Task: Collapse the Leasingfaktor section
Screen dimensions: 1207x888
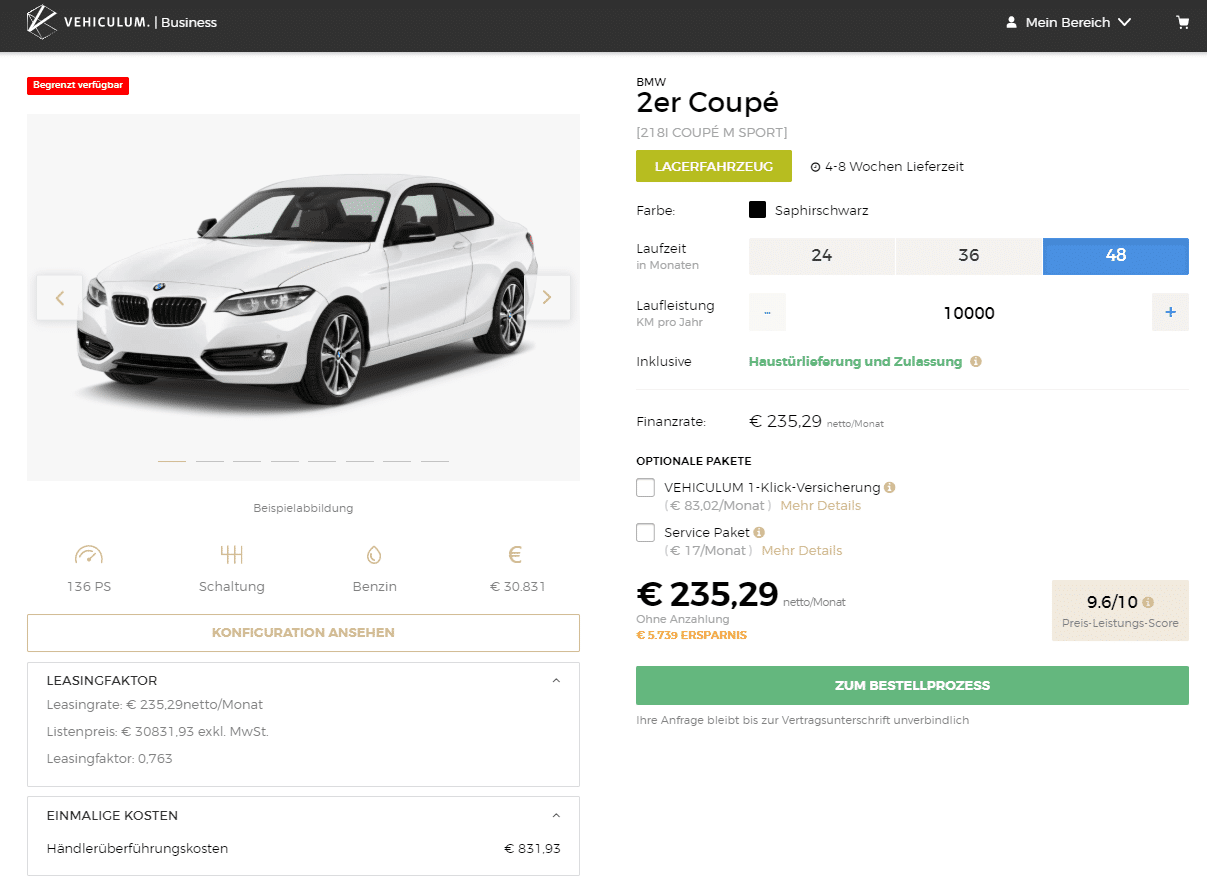Action: 556,680
